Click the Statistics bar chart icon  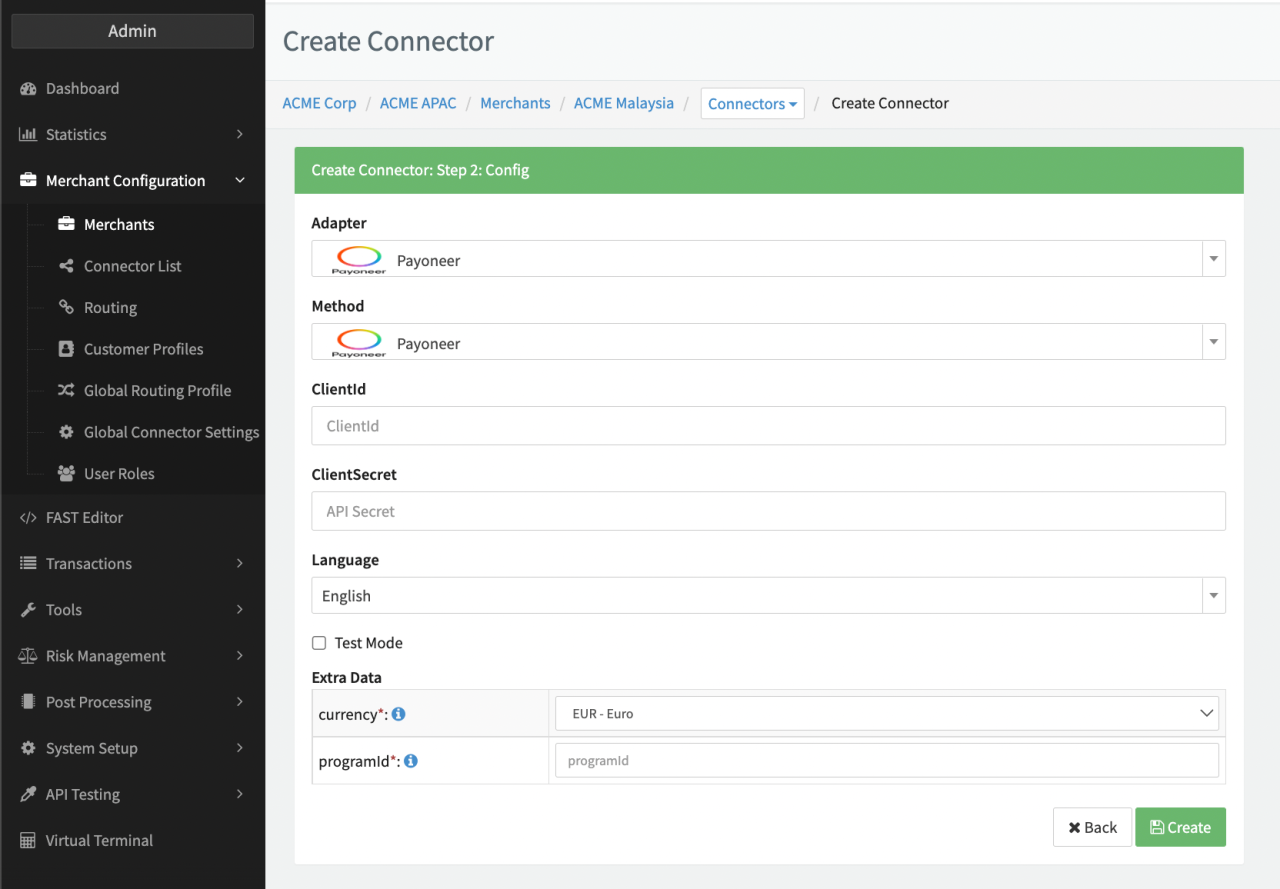(28, 135)
